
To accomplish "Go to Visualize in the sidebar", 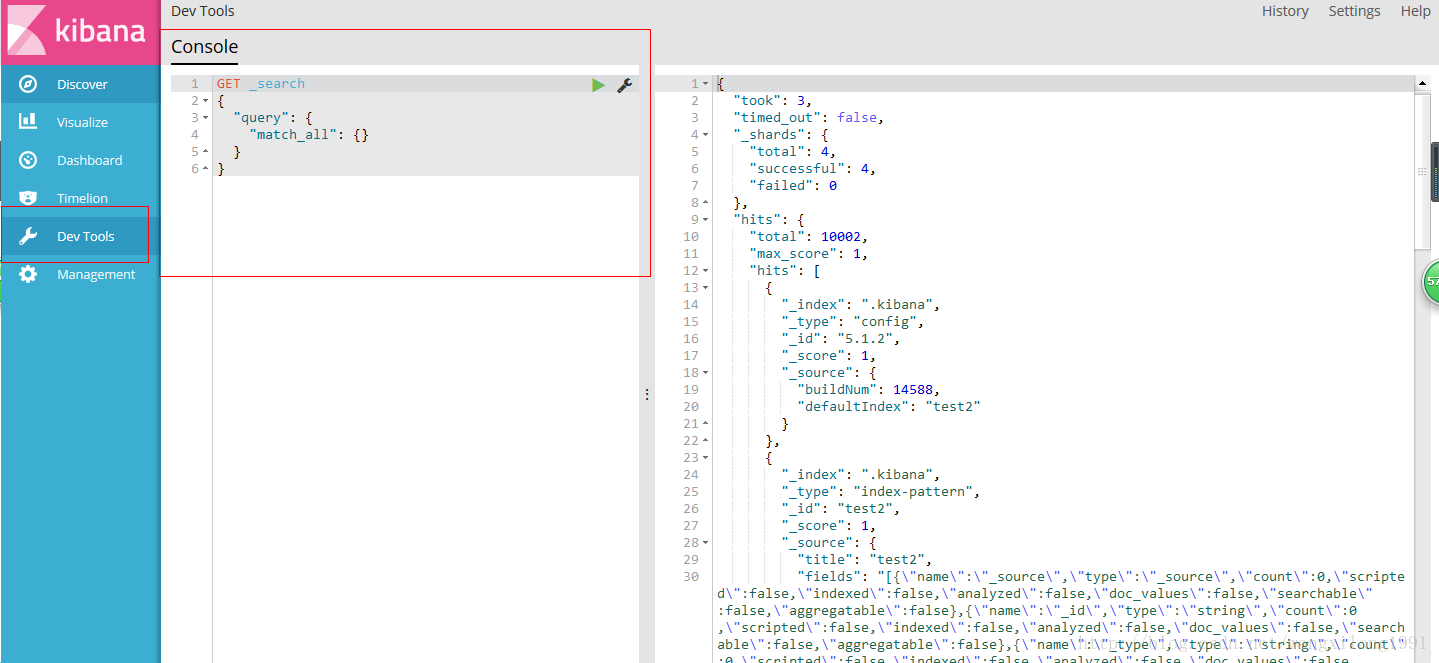I will pyautogui.click(x=80, y=122).
